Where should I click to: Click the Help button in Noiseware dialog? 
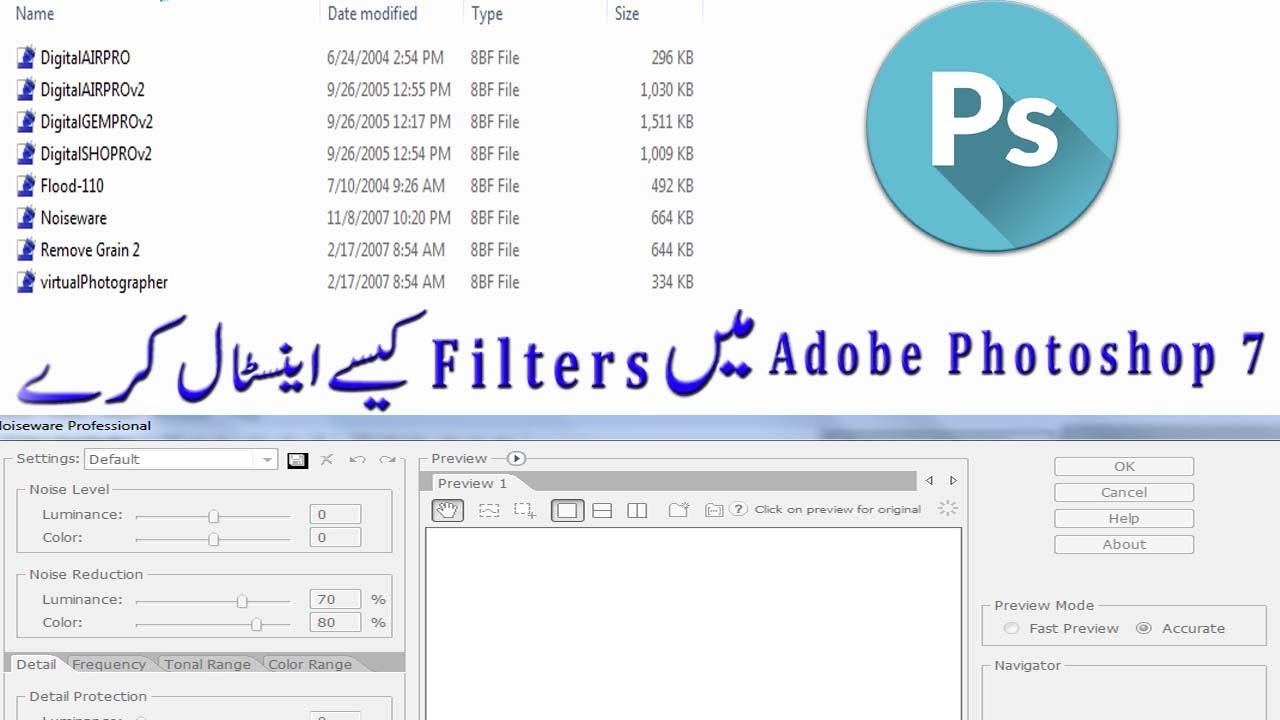pos(1124,518)
